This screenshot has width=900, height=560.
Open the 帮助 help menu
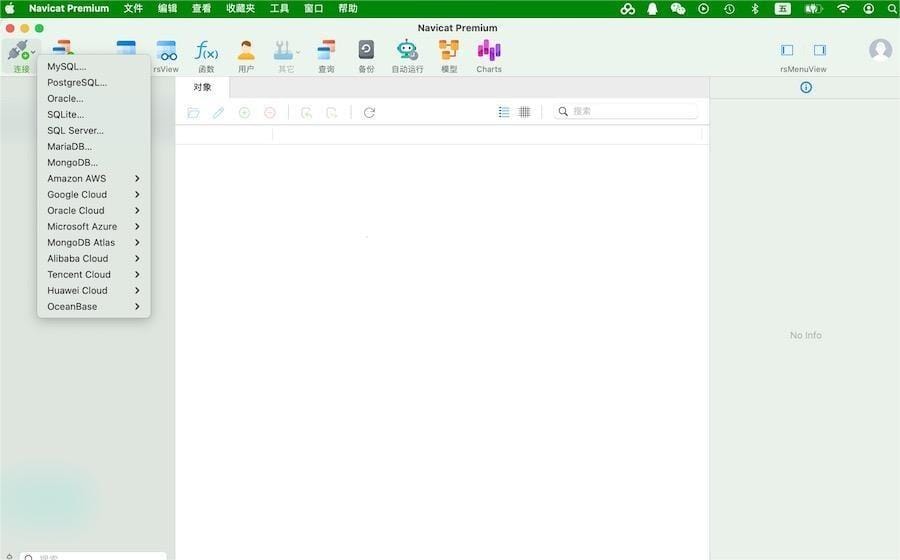point(348,9)
